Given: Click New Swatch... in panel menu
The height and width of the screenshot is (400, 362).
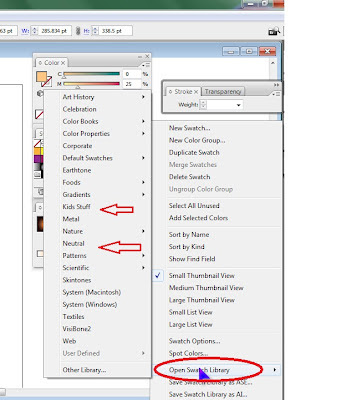Looking at the screenshot, I should pos(217,128).
